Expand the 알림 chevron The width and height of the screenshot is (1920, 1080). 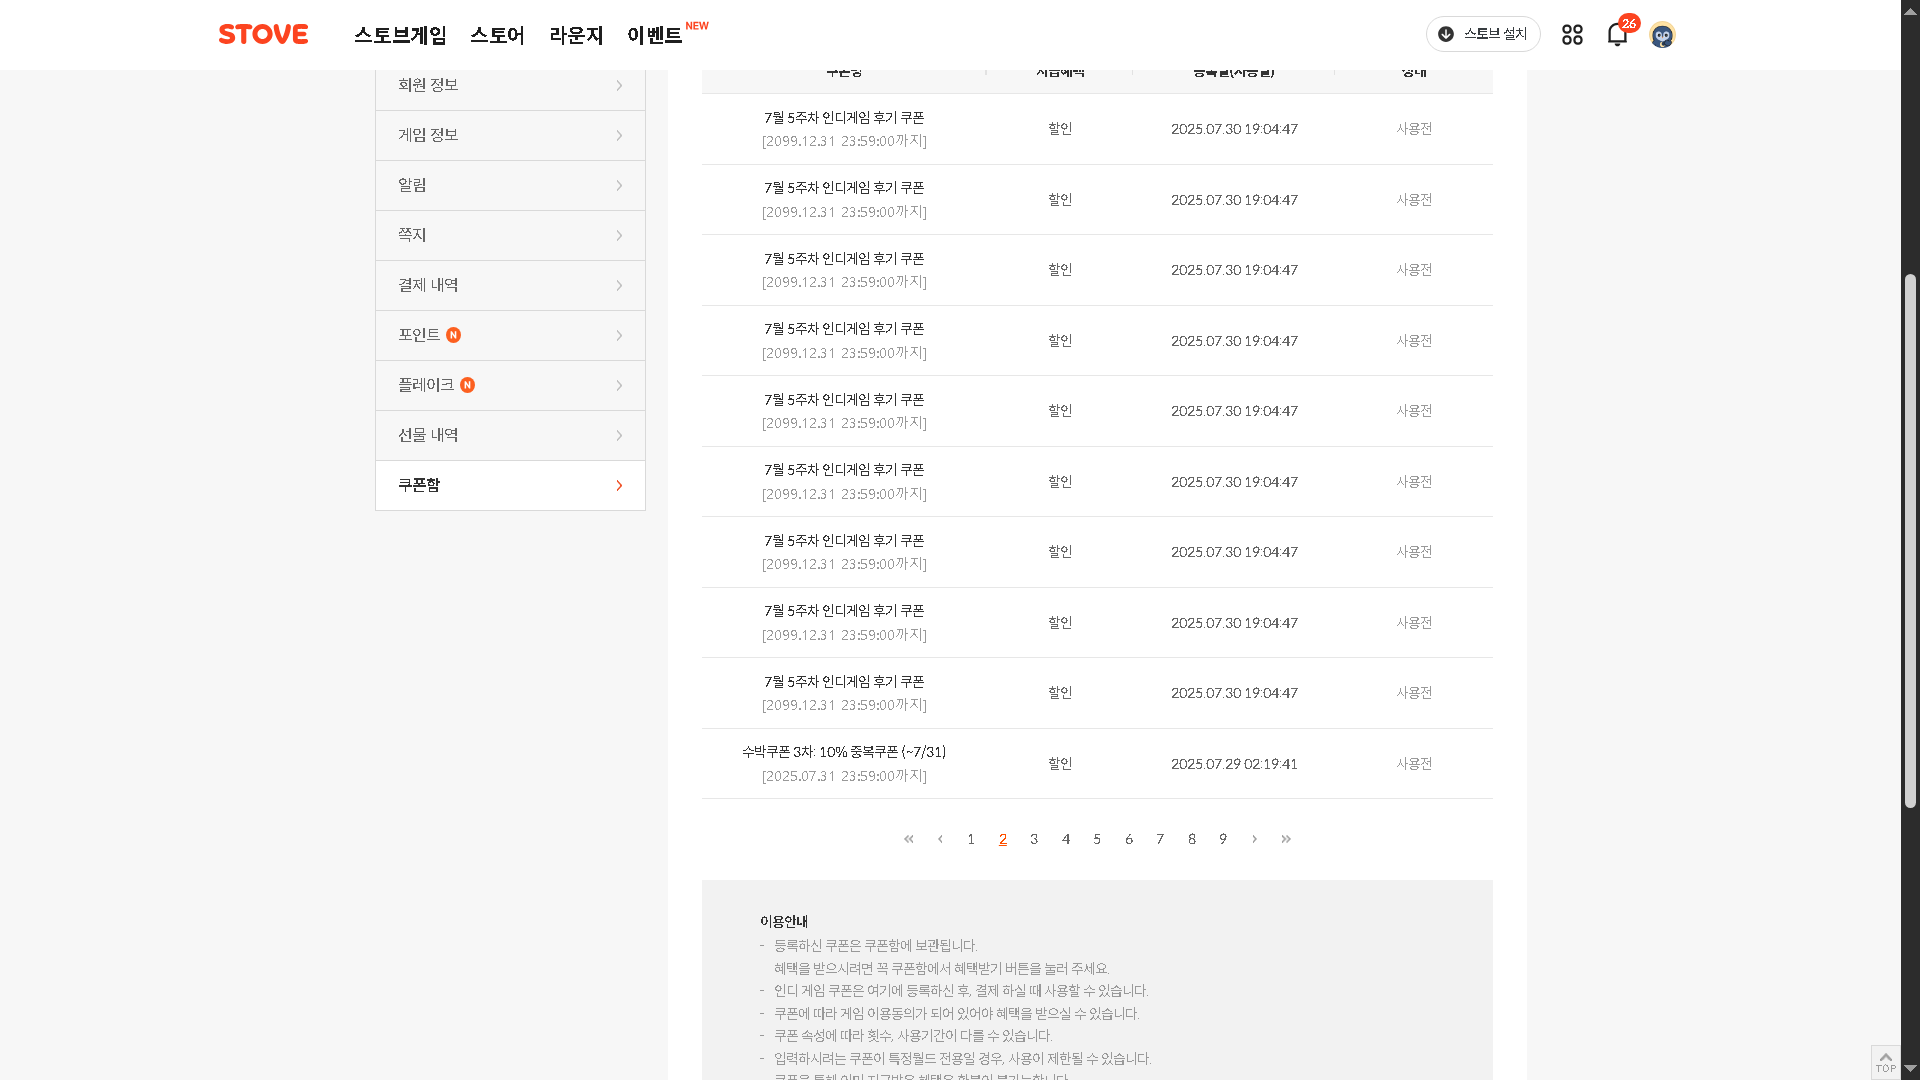tap(619, 186)
